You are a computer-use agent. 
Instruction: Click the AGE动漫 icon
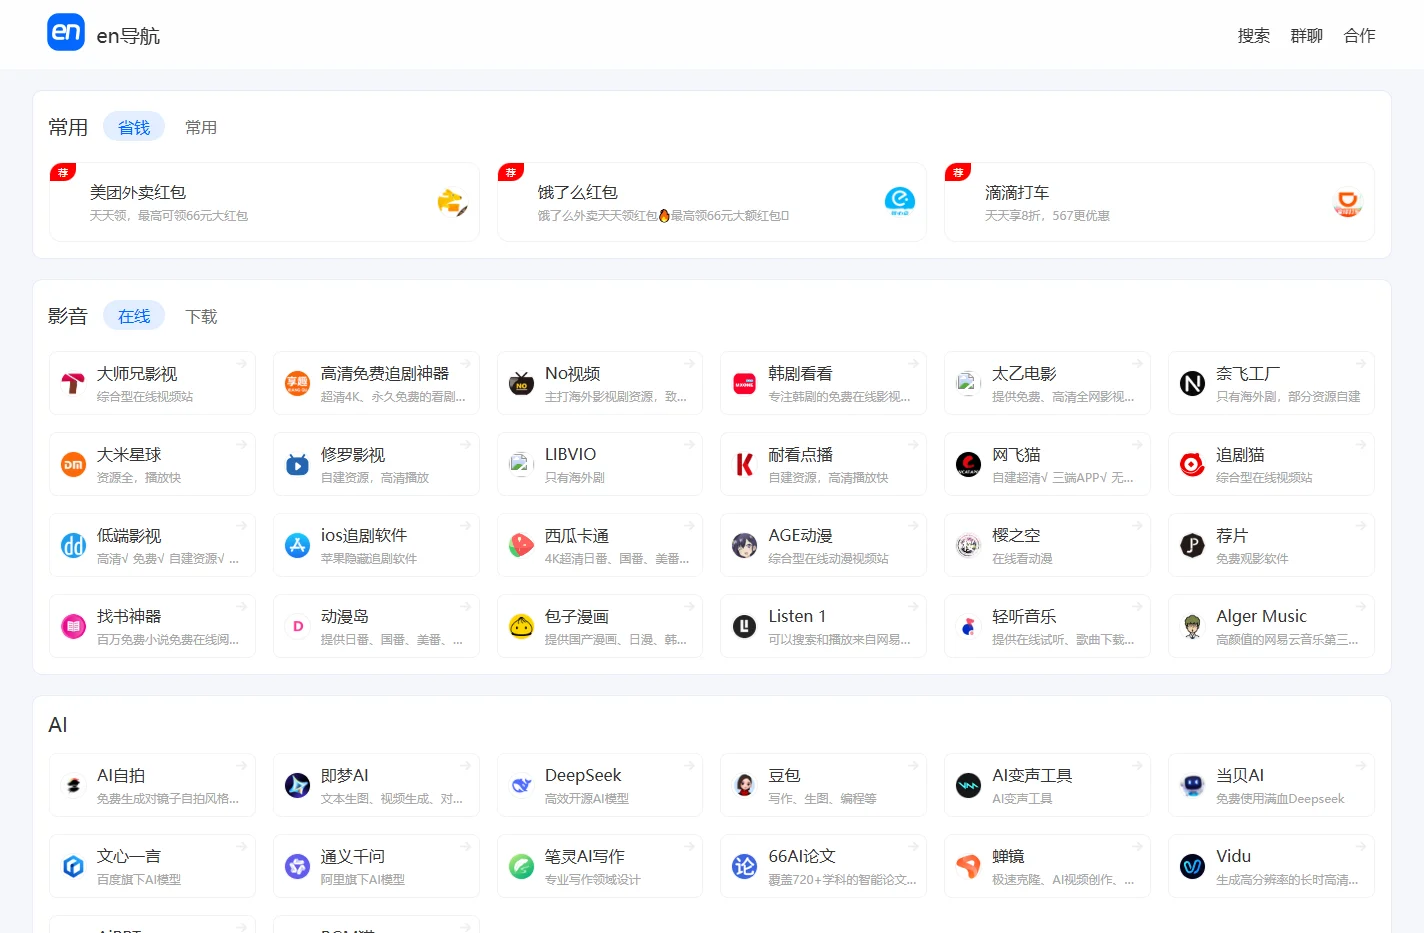point(745,545)
